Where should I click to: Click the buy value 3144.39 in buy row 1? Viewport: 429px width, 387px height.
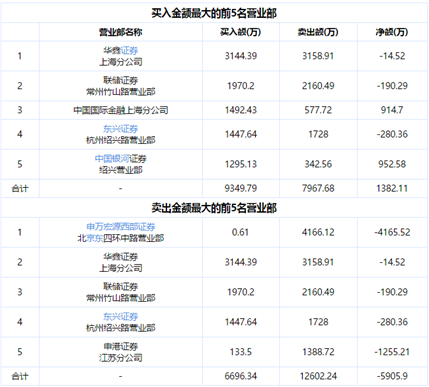pyautogui.click(x=241, y=56)
